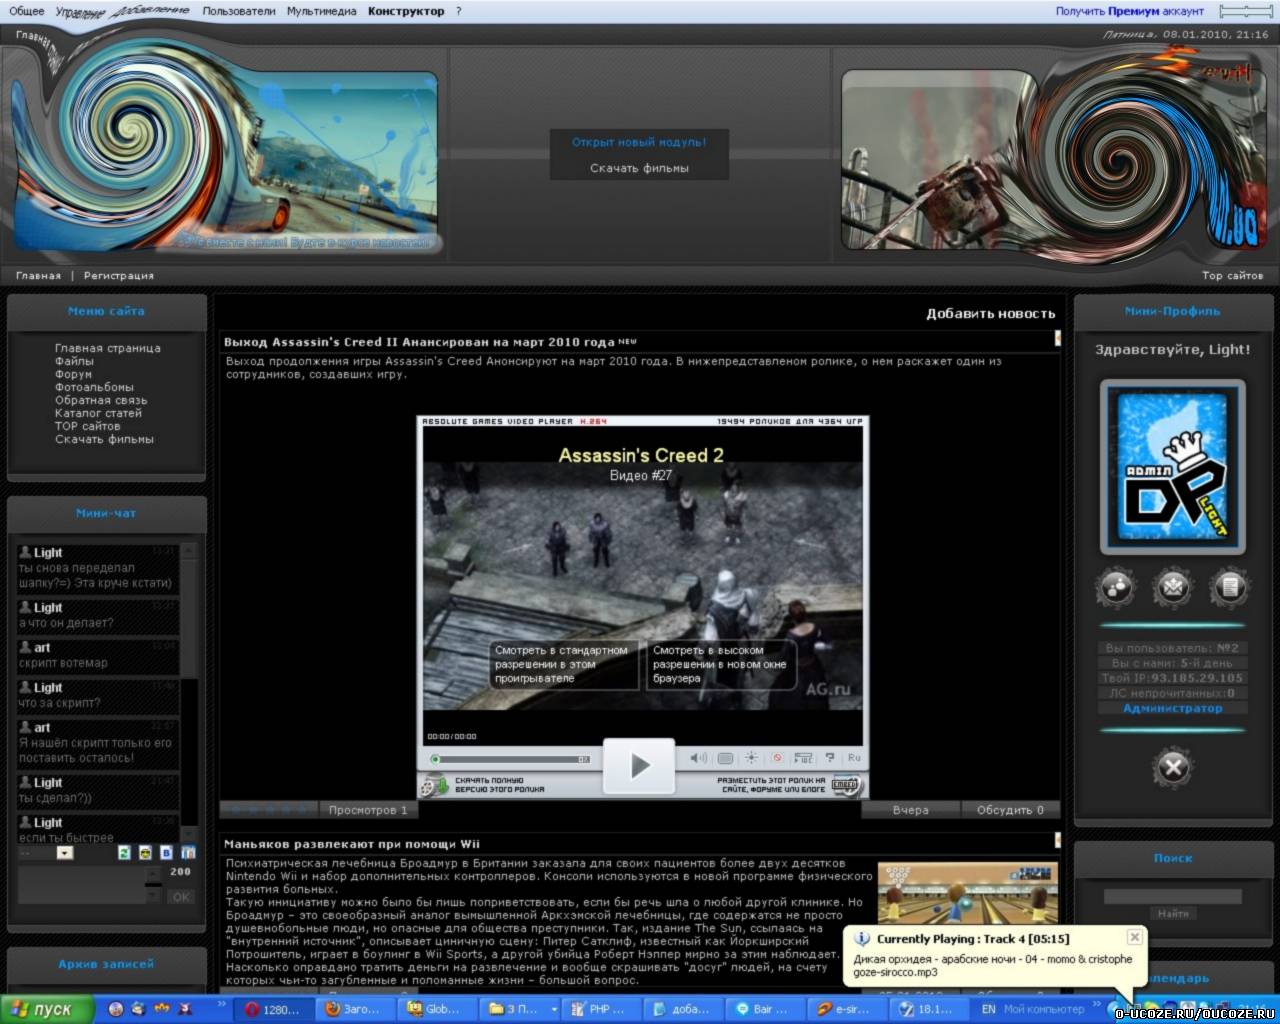Click Обсудить 0 under the first news
Screen dimensions: 1280x1024
click(1010, 810)
